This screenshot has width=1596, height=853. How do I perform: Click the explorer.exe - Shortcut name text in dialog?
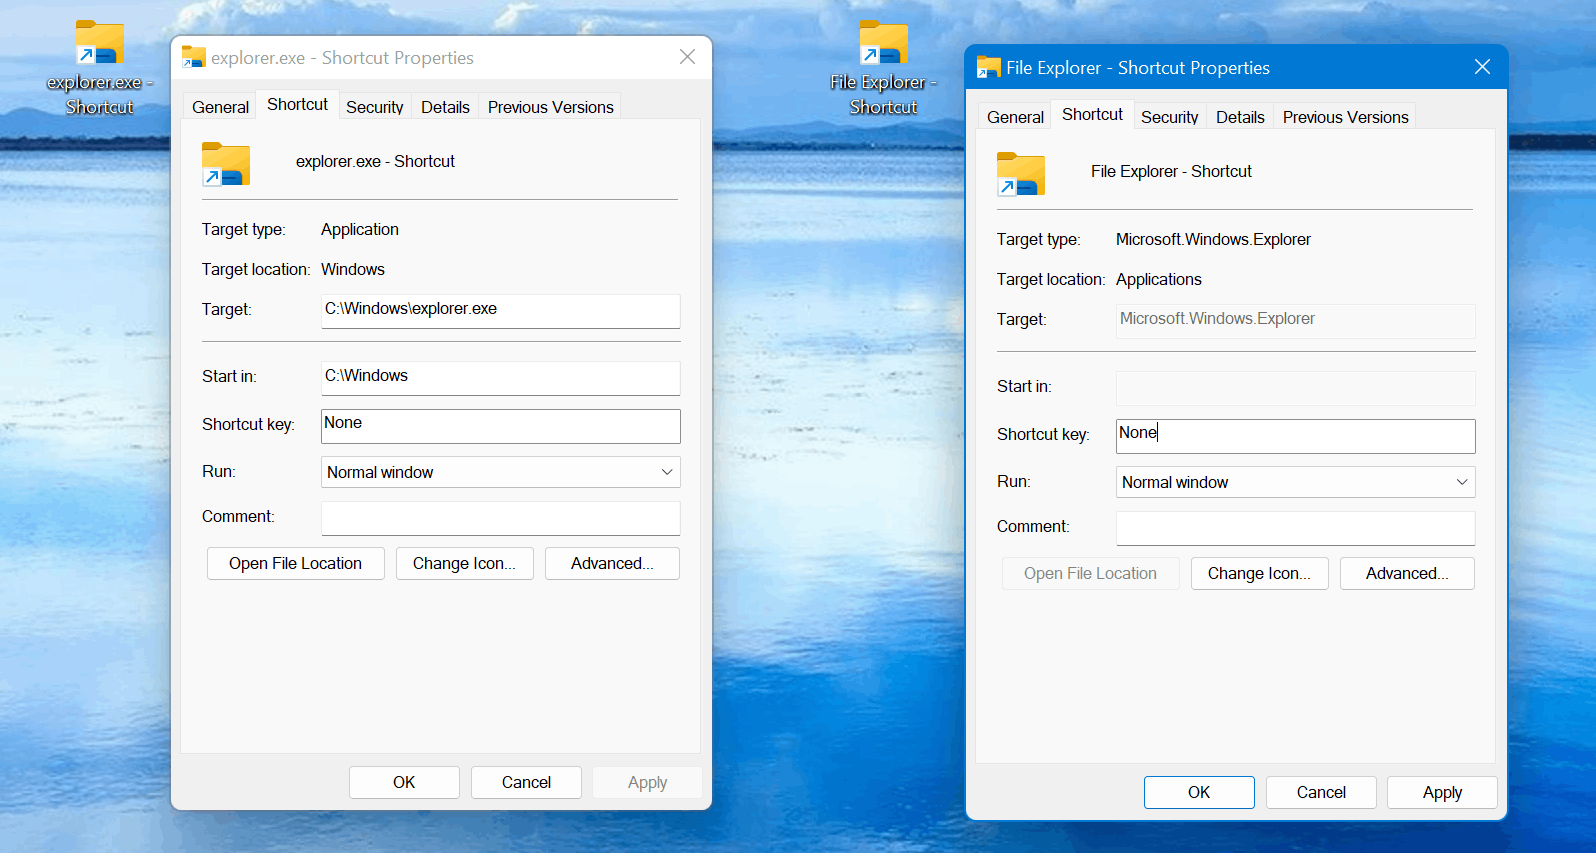pos(375,161)
